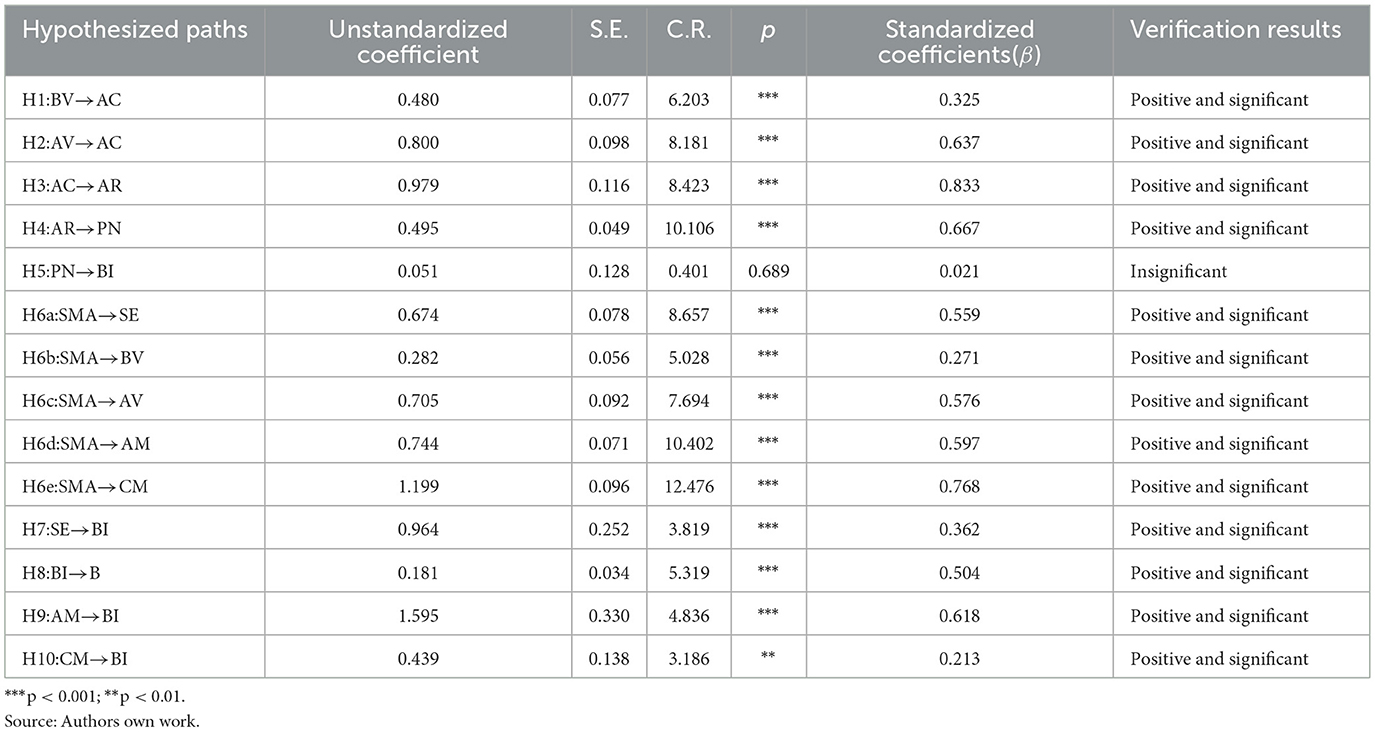Select the p value 0.689 cell
Image resolution: width=1375 pixels, height=732 pixels.
pos(768,272)
